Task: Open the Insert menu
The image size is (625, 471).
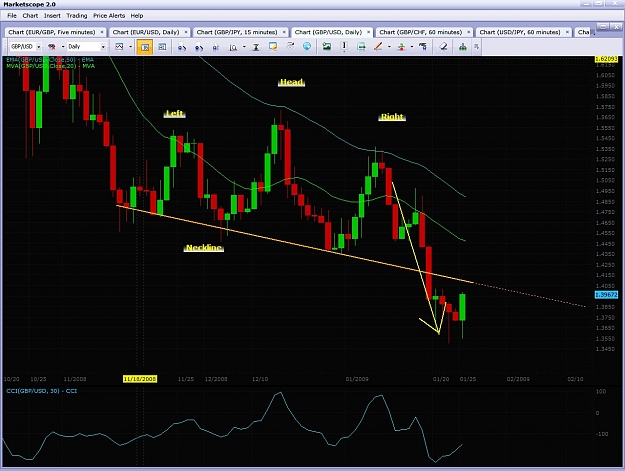Action: pos(52,16)
